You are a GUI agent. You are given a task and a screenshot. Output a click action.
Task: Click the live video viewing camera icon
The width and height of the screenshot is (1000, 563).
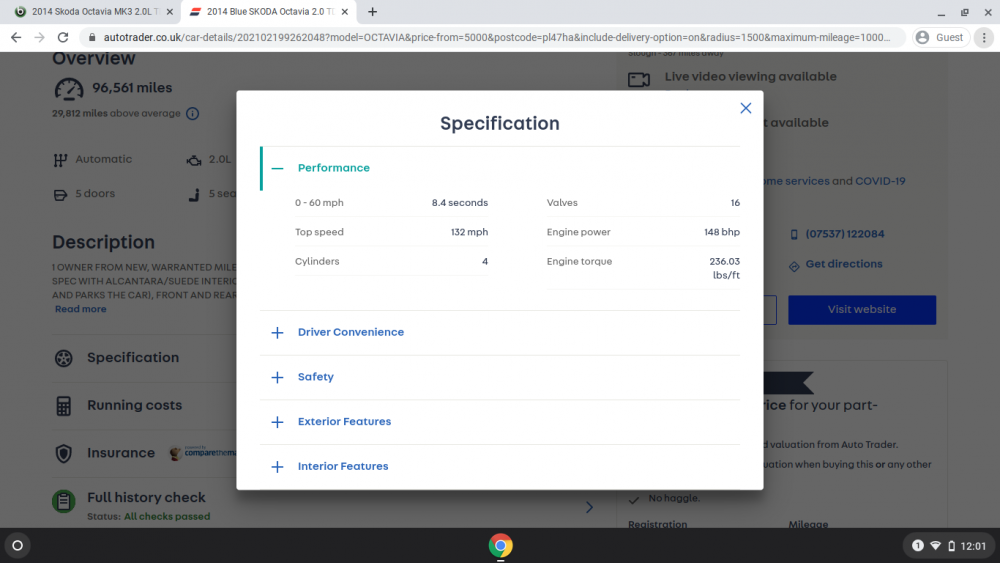point(639,80)
